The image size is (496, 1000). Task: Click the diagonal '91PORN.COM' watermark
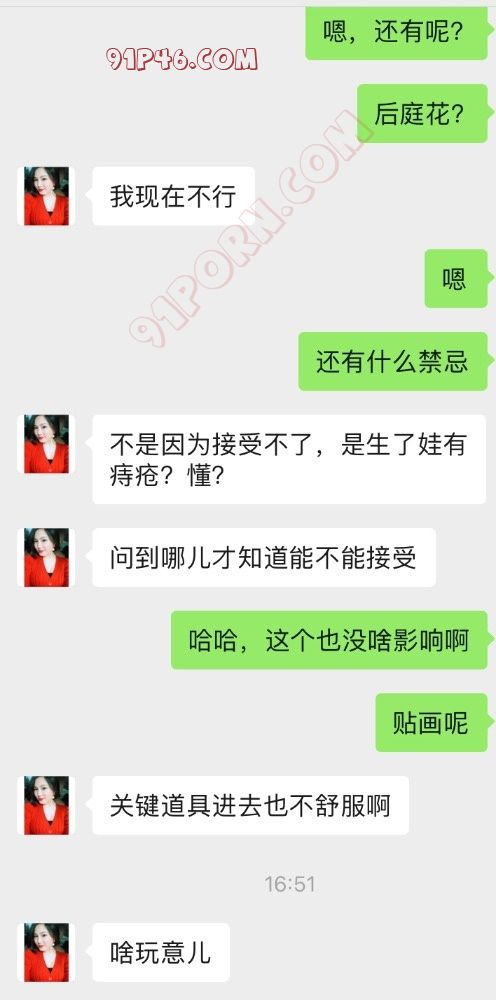pos(245,230)
